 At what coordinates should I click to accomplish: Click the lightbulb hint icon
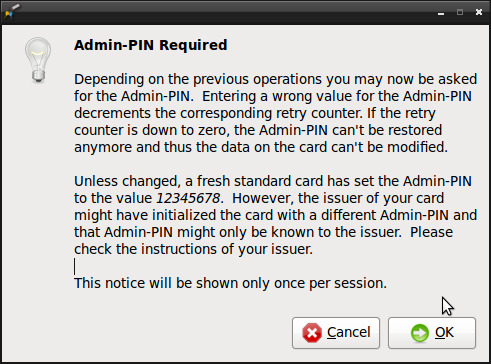click(x=38, y=60)
